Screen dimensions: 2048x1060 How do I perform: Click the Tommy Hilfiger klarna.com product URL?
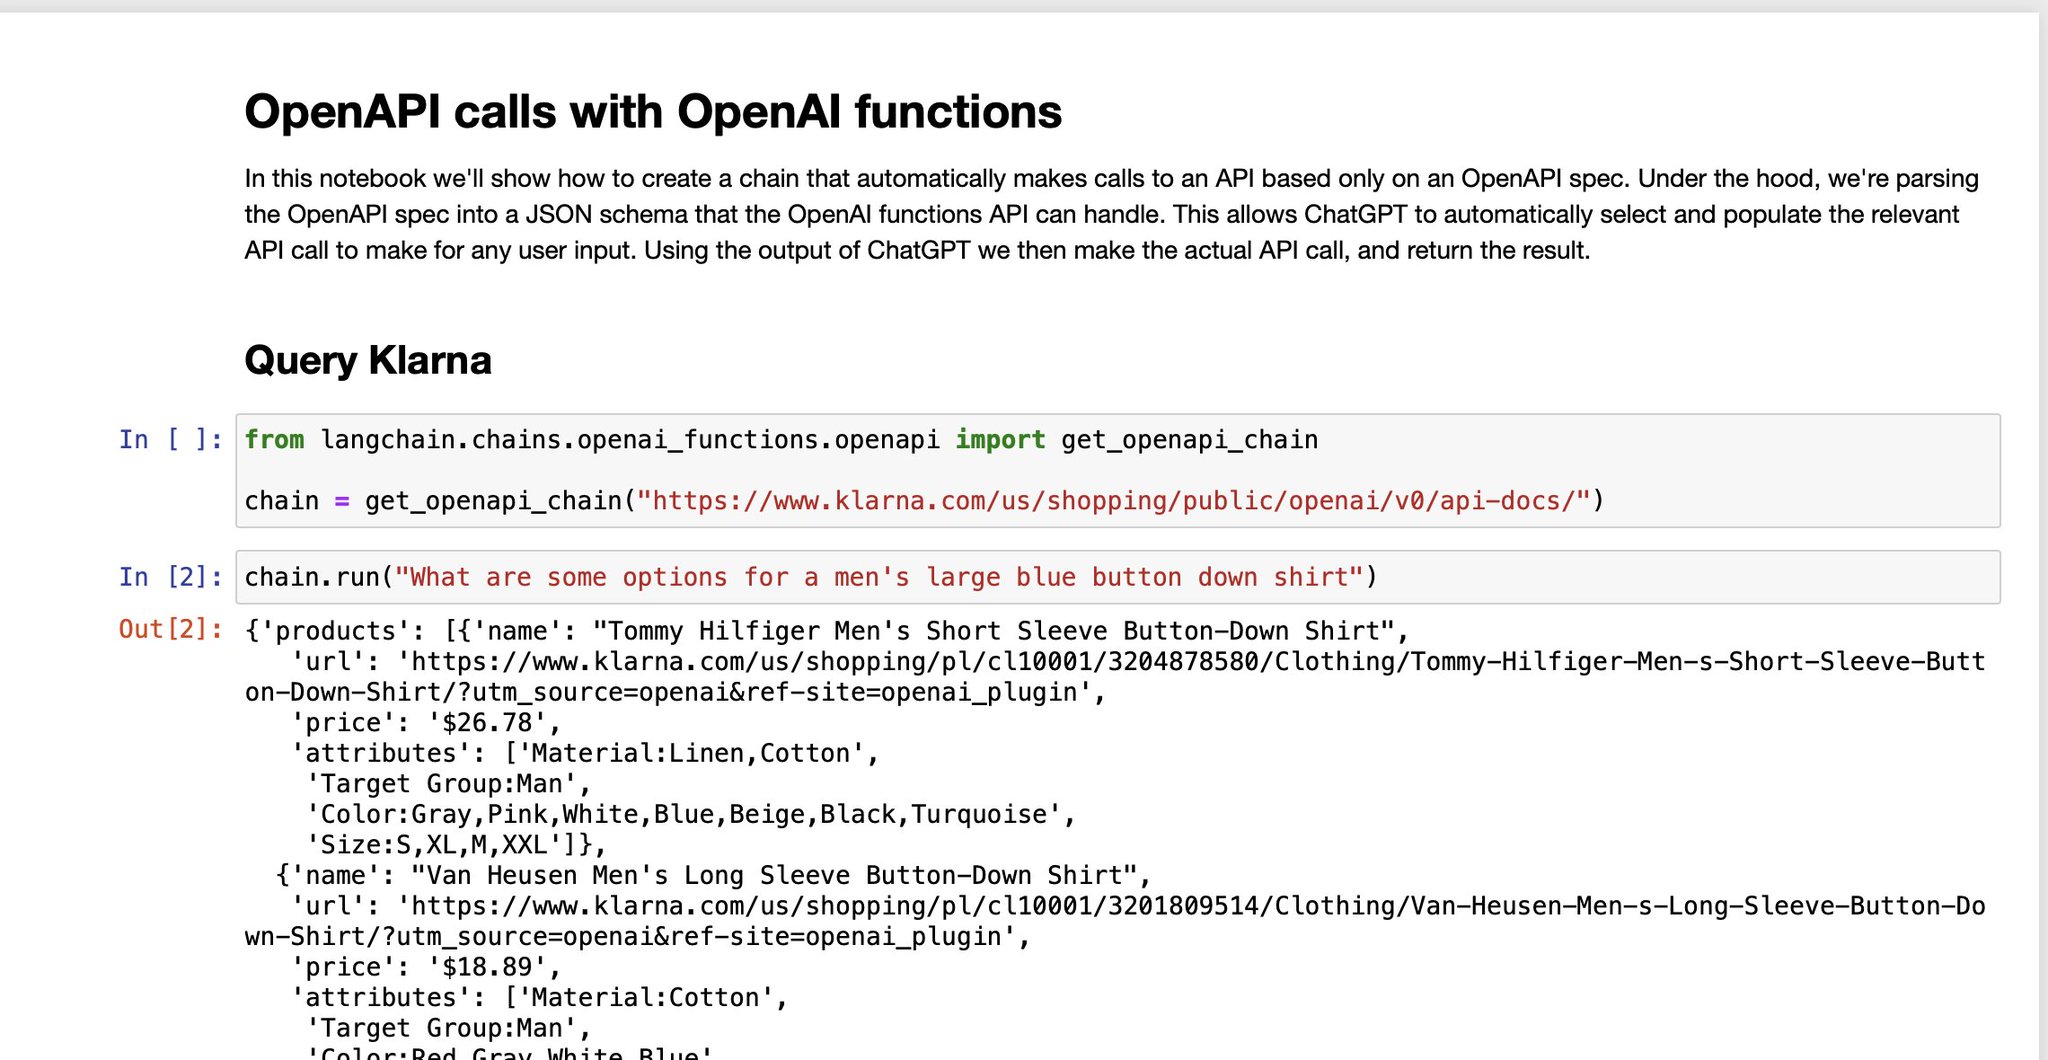pos(1115,677)
